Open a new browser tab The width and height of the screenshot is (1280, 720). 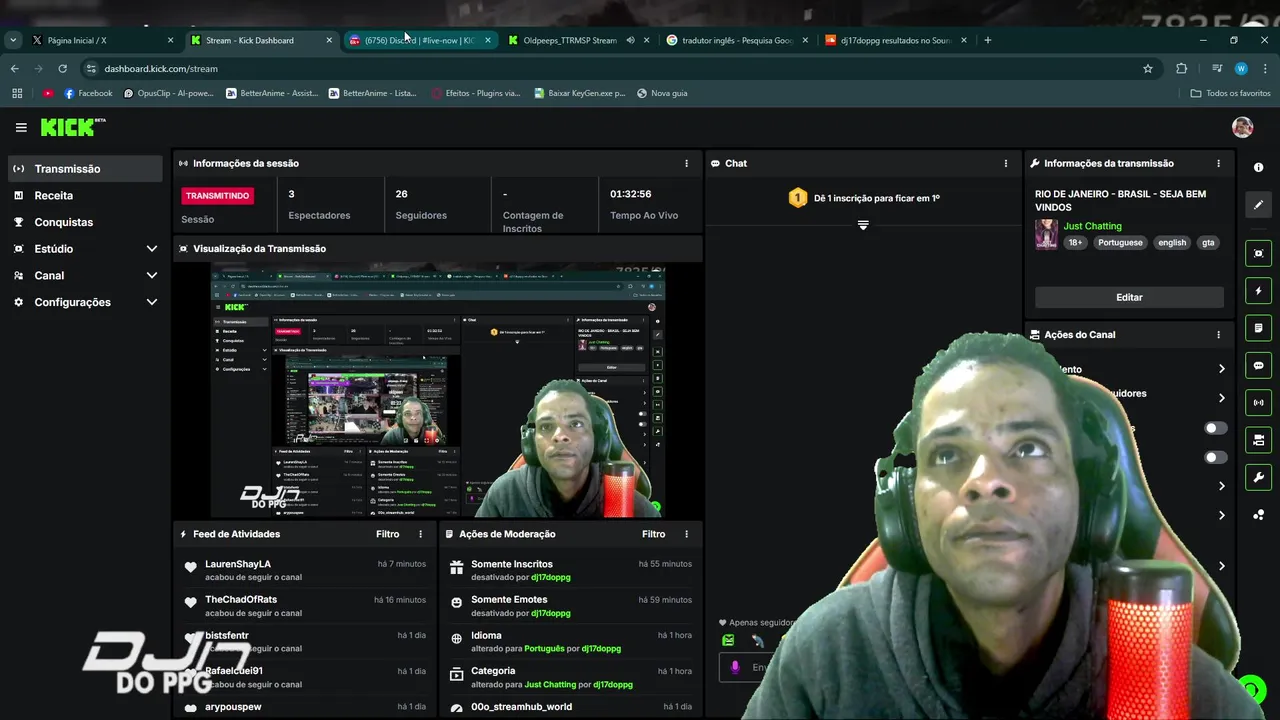[988, 40]
